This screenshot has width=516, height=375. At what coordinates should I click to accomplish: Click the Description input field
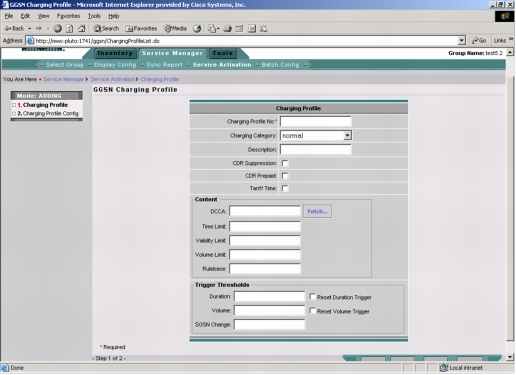point(316,150)
